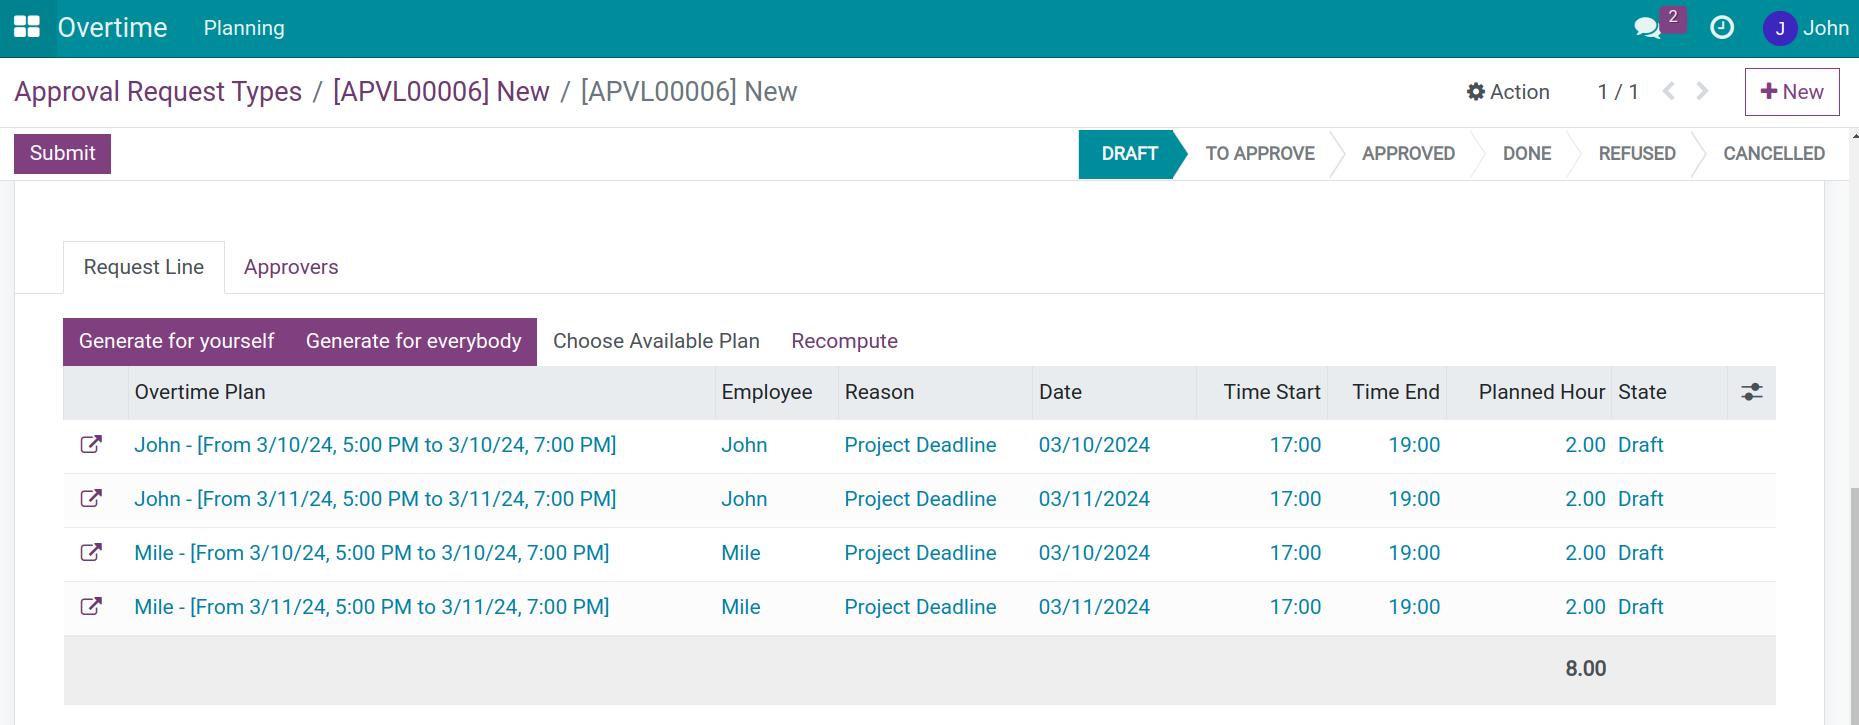Click Choose Available Plan
The width and height of the screenshot is (1859, 725).
[x=656, y=341]
